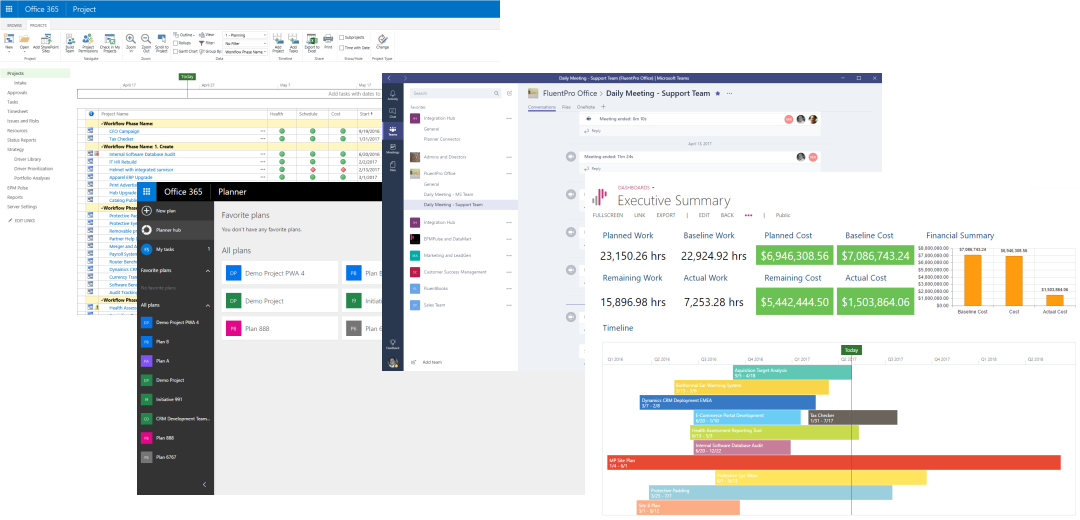Collapse the Planner sidebar with bottom chevron
The height and width of the screenshot is (520, 1080).
point(205,484)
